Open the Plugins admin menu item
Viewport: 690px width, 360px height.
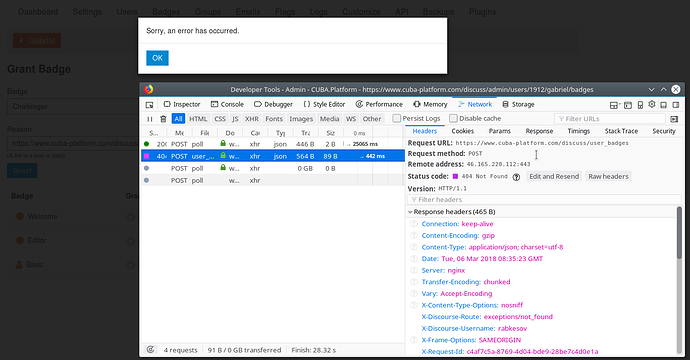(x=482, y=12)
